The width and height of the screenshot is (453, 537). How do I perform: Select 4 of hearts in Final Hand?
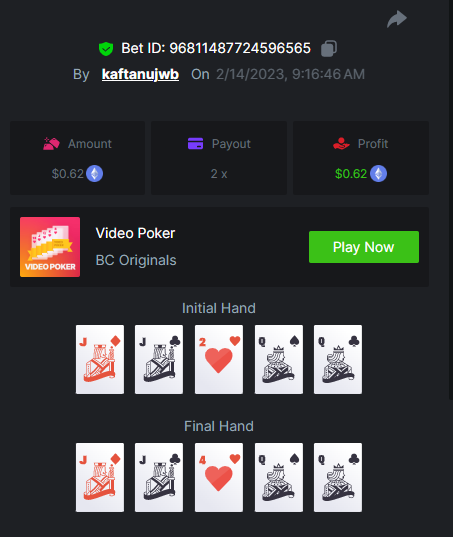point(219,477)
